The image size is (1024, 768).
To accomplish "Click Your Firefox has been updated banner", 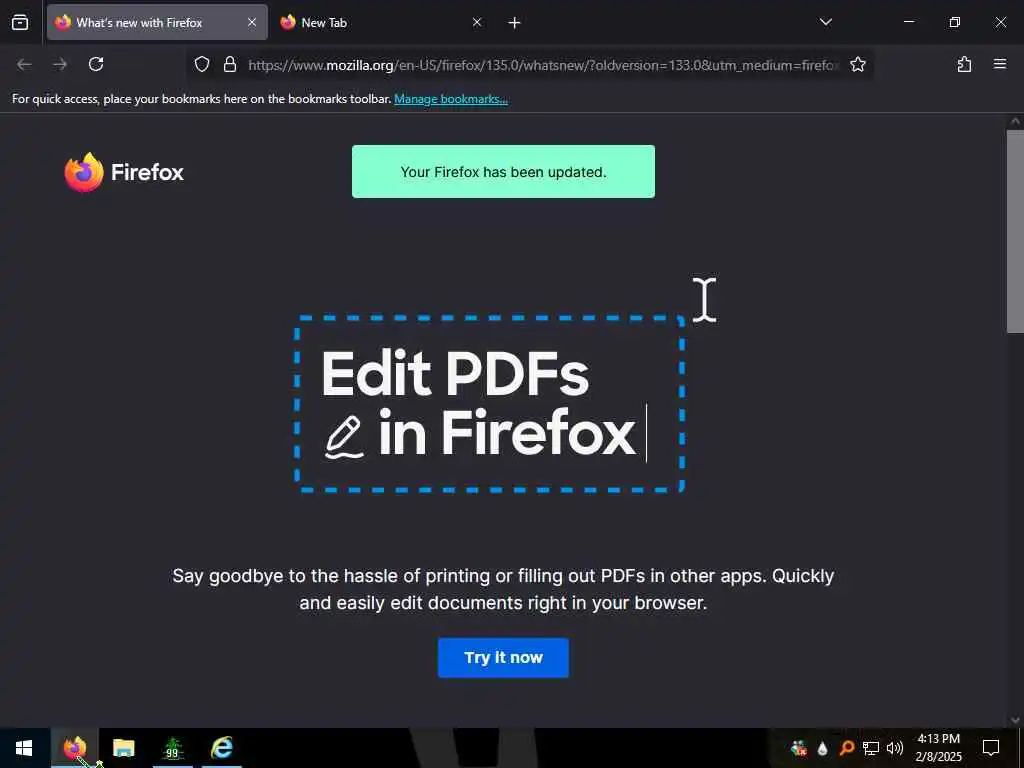I will [503, 171].
